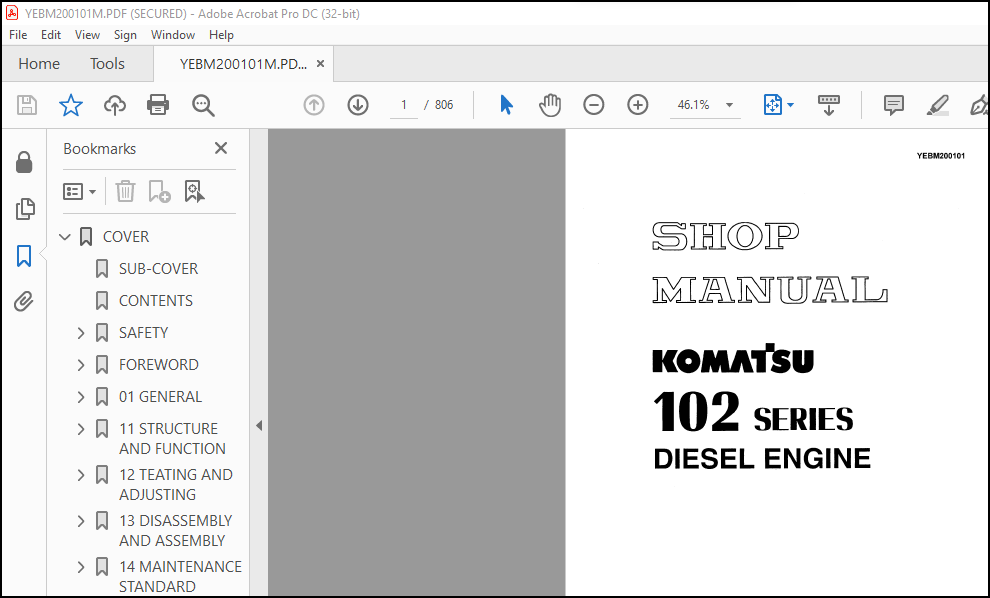The height and width of the screenshot is (598, 990).
Task: Click the Acrobat PDF icon in title bar
Action: pos(12,13)
